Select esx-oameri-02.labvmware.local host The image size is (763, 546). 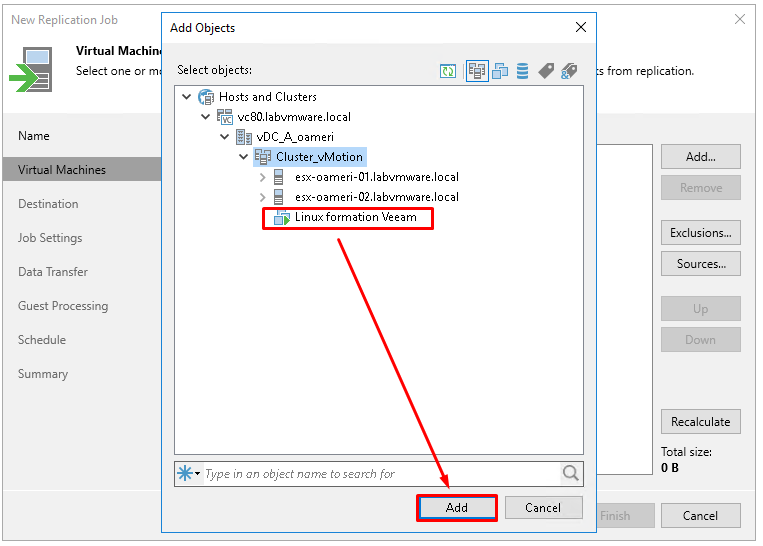click(x=377, y=197)
